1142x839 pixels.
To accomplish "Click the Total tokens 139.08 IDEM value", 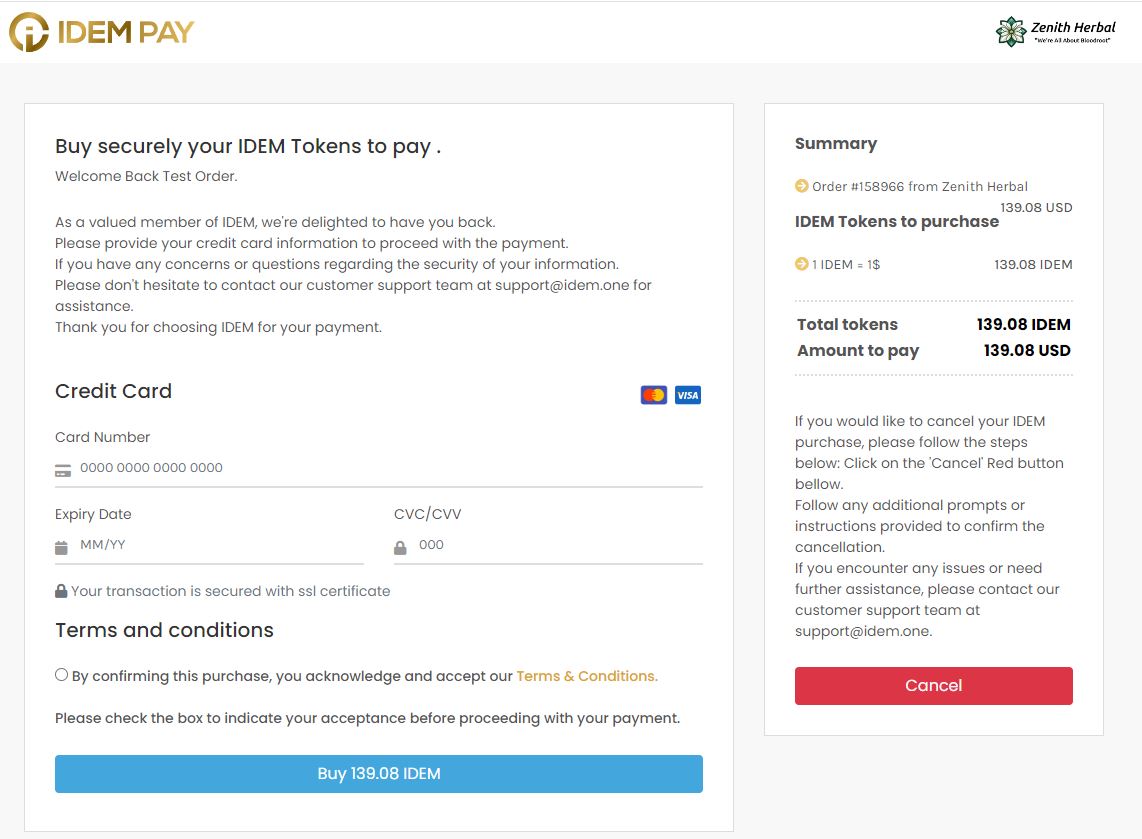I will 1023,324.
